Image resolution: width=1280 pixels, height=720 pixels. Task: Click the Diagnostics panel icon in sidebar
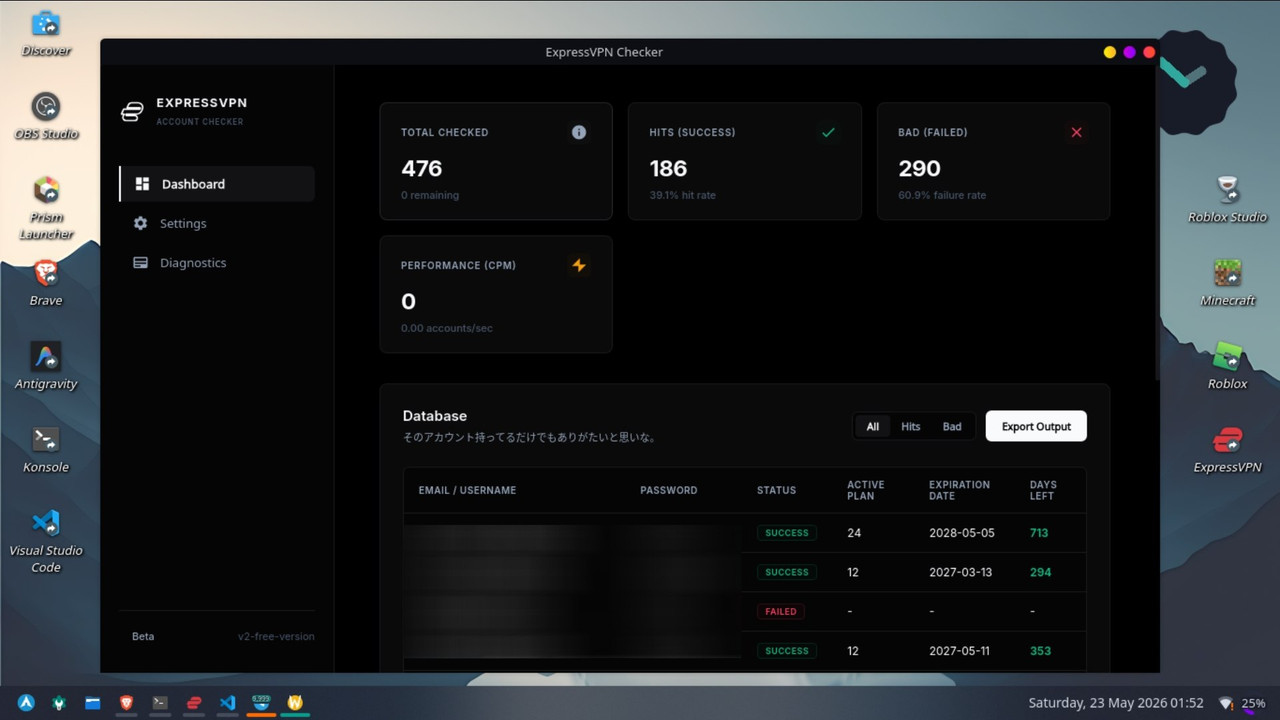140,262
